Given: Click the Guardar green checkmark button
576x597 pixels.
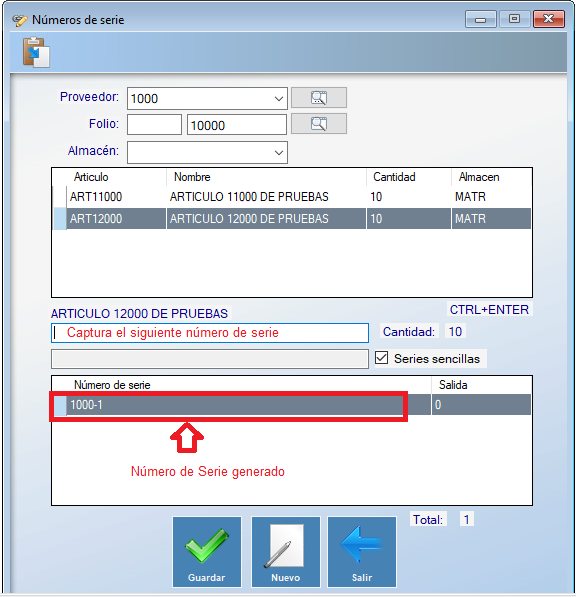Looking at the screenshot, I should (x=207, y=552).
